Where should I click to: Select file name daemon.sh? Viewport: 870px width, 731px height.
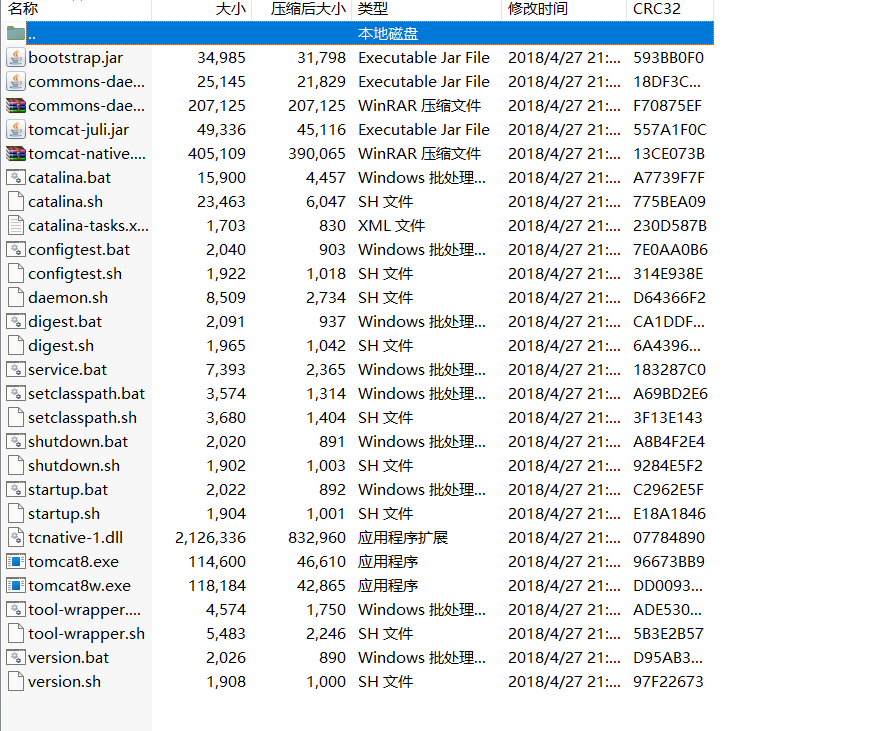pos(68,298)
